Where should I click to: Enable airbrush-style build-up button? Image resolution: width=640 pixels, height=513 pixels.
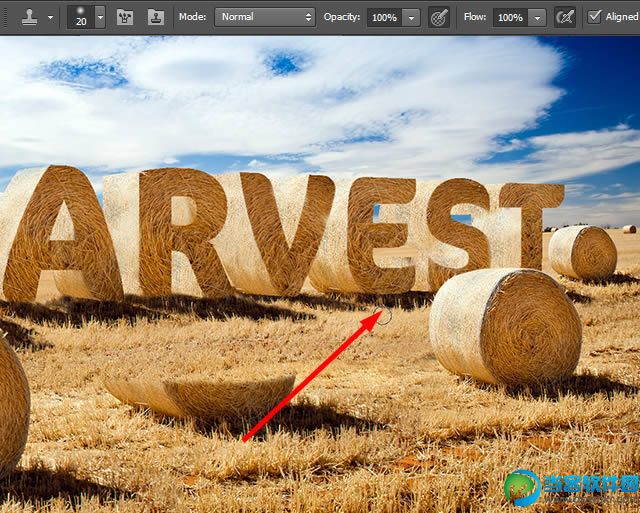(565, 17)
